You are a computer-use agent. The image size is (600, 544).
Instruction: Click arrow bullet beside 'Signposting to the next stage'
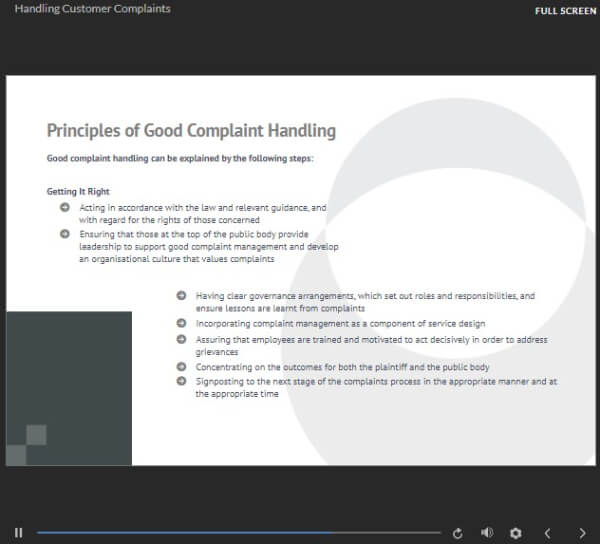click(181, 381)
